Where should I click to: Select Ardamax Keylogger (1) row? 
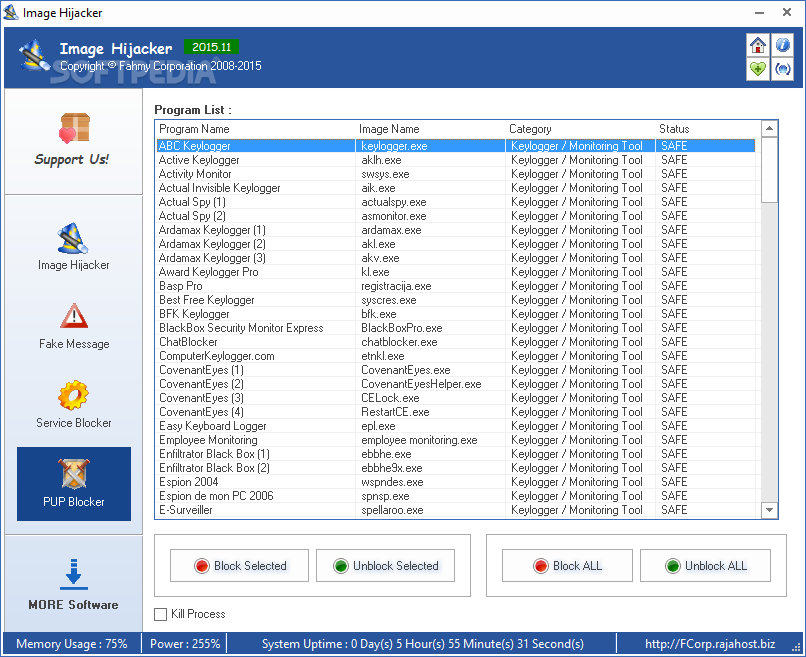[456, 230]
